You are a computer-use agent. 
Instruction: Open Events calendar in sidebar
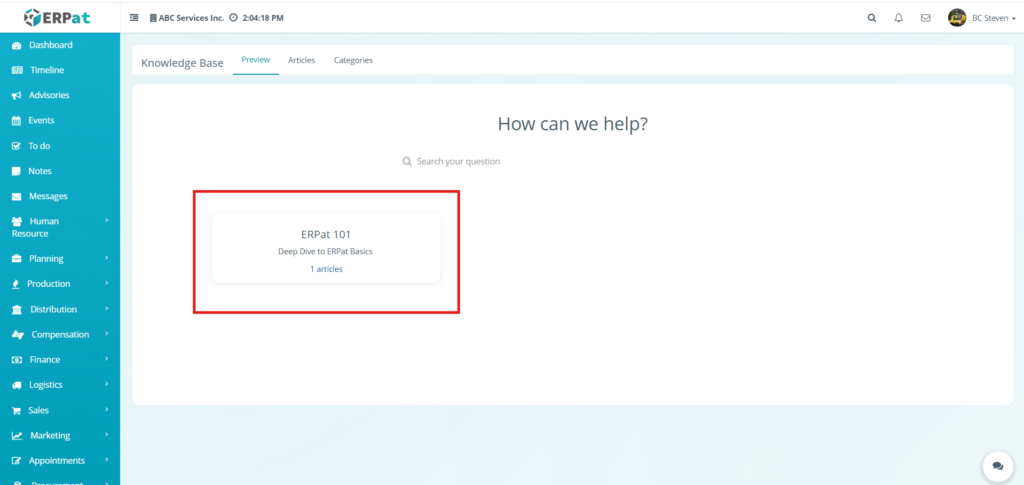41,120
